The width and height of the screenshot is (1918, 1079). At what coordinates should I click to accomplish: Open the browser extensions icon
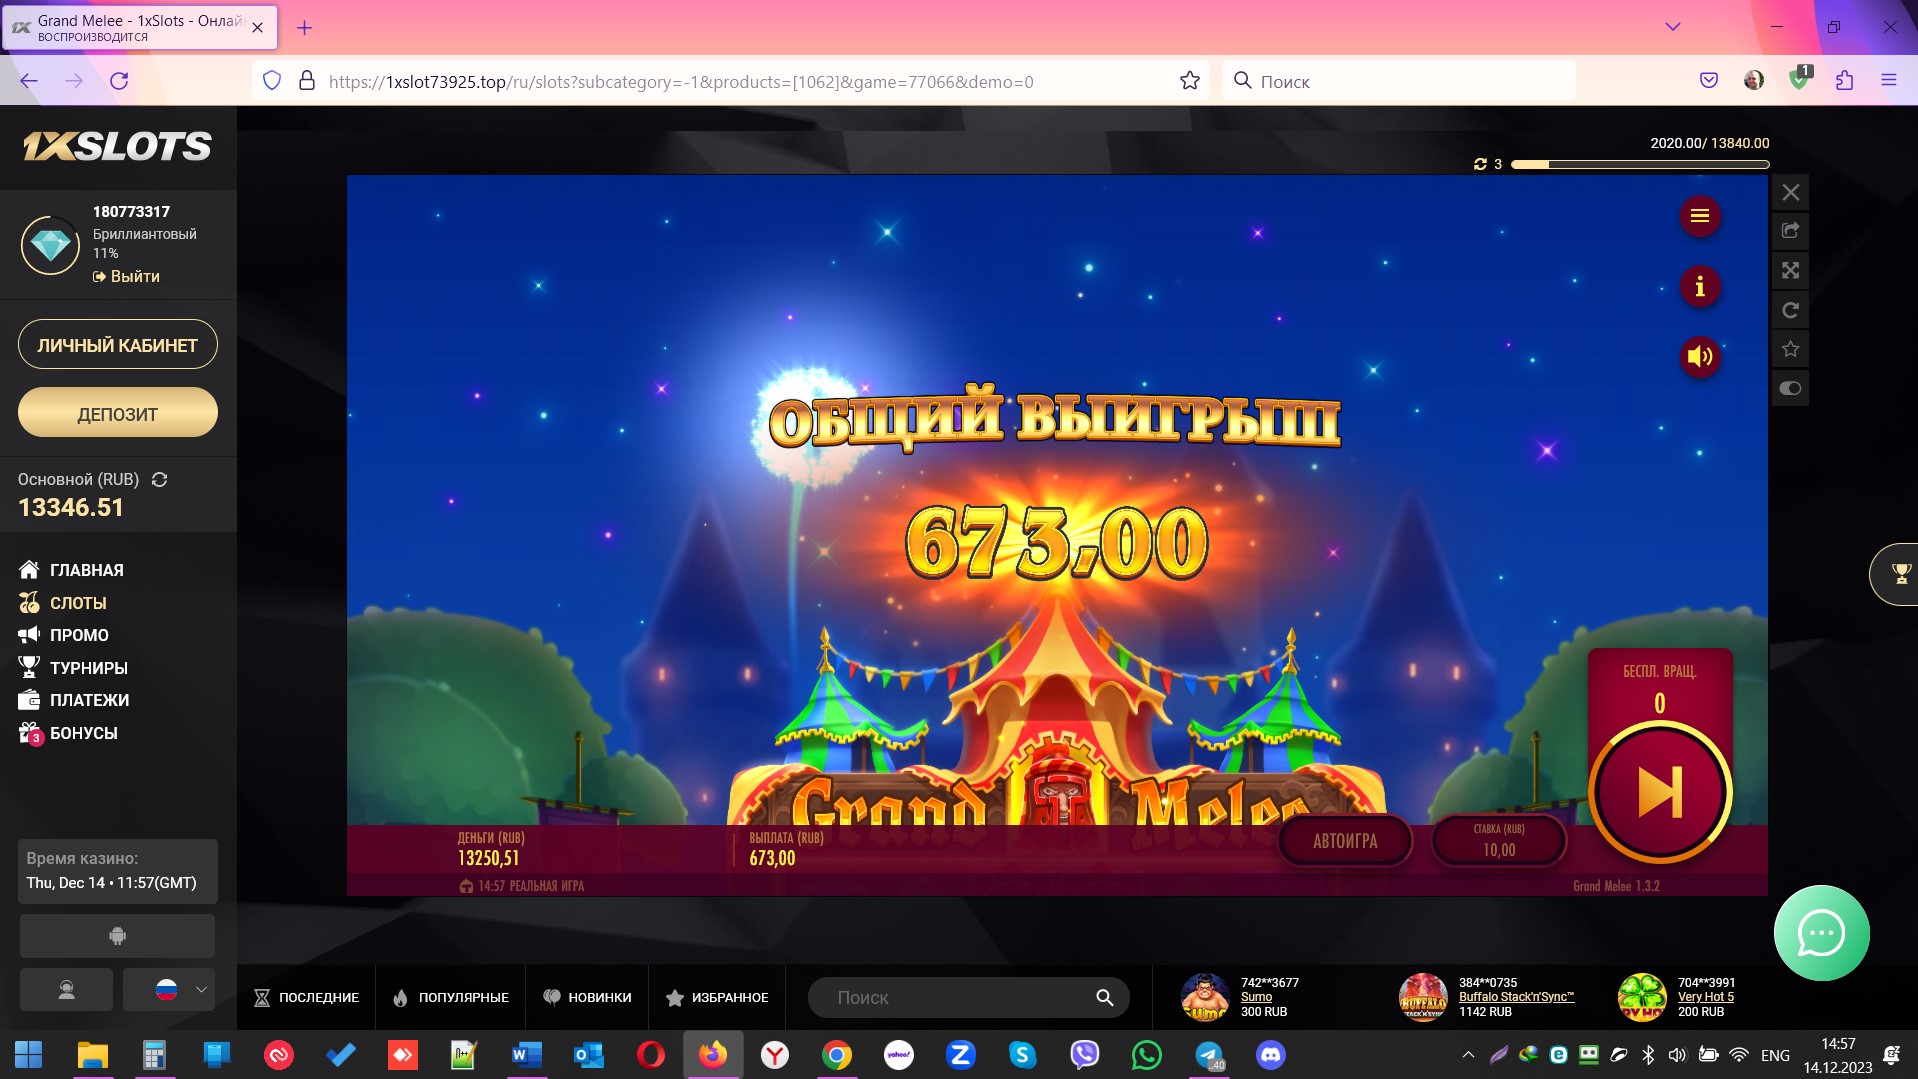[x=1845, y=80]
